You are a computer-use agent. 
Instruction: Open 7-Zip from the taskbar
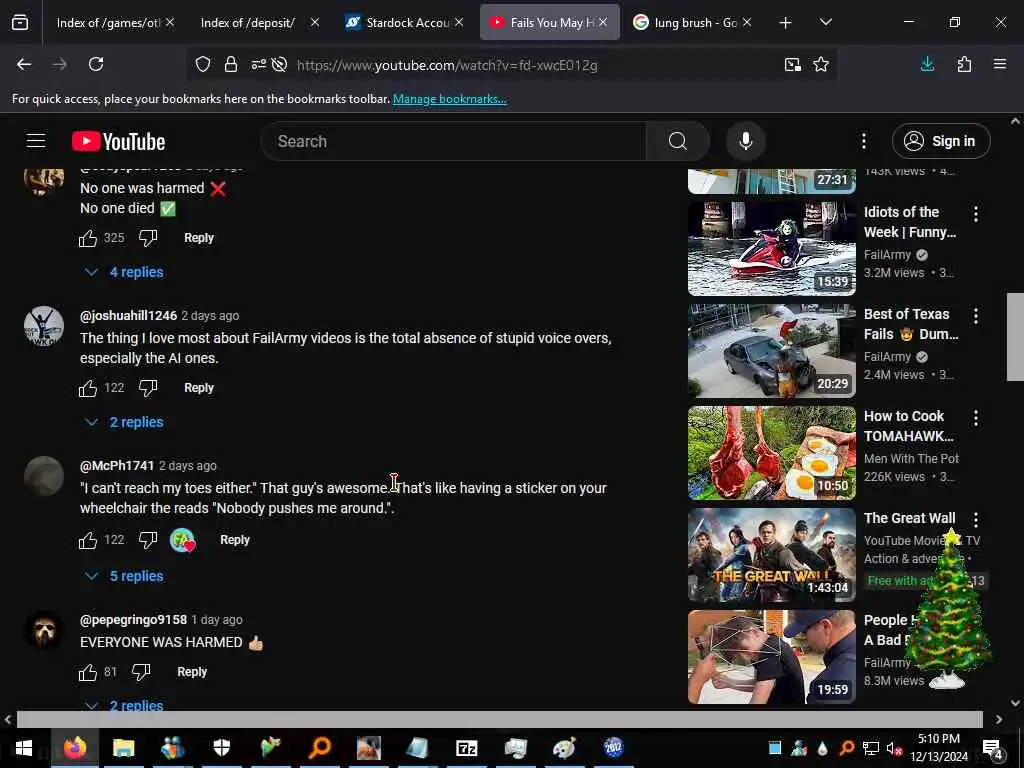466,748
